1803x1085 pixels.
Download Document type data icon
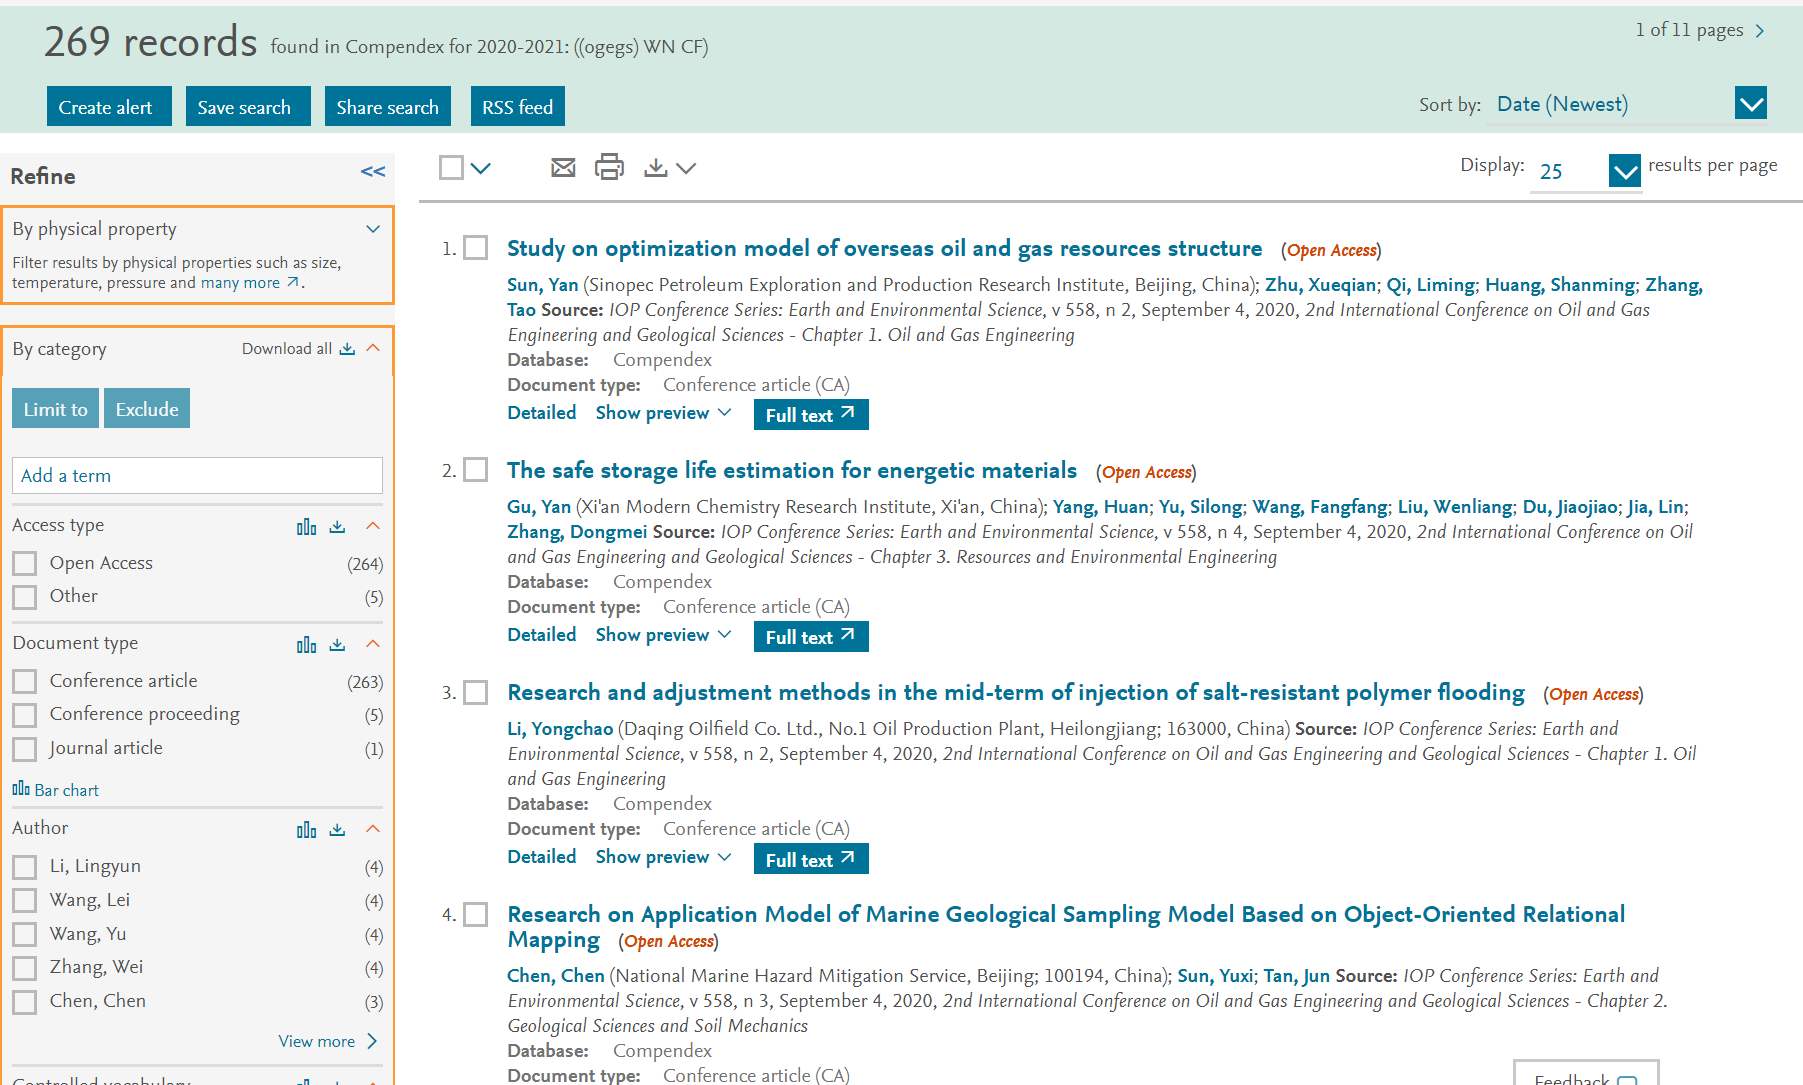pos(338,644)
